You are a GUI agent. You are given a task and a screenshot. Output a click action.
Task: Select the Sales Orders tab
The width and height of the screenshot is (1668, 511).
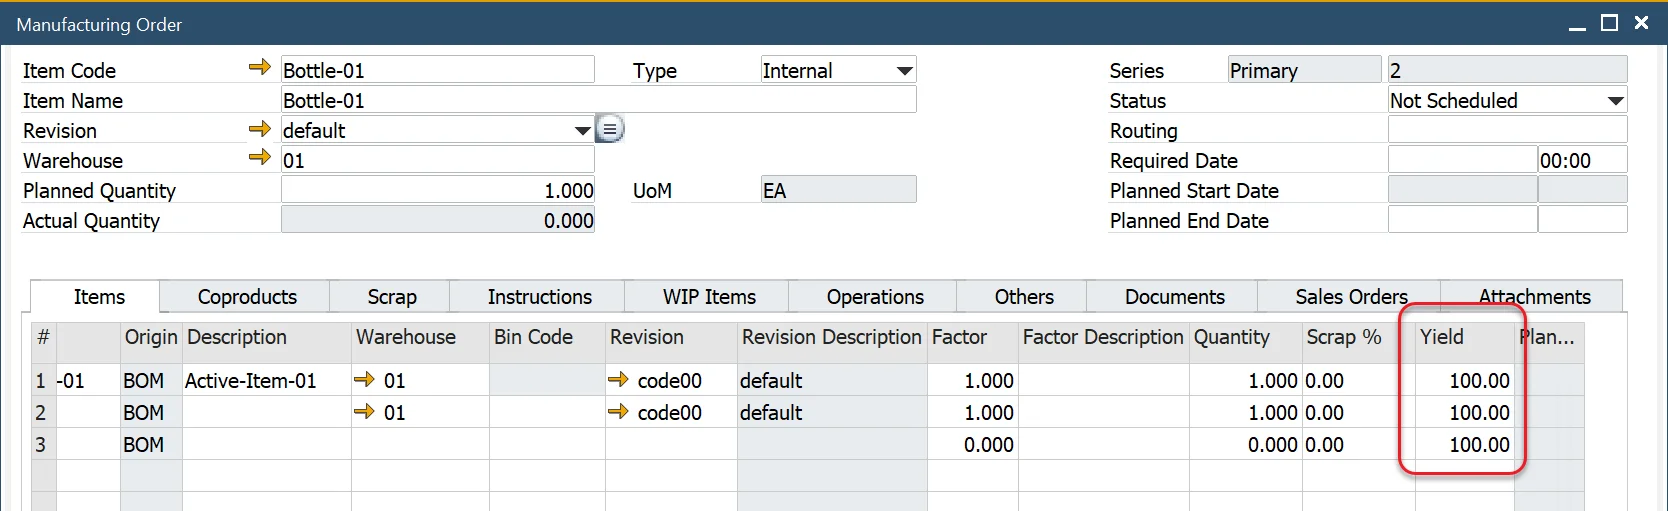tap(1350, 297)
